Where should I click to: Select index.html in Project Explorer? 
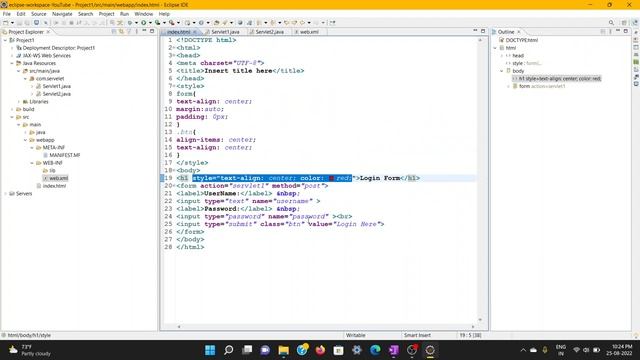pos(54,186)
